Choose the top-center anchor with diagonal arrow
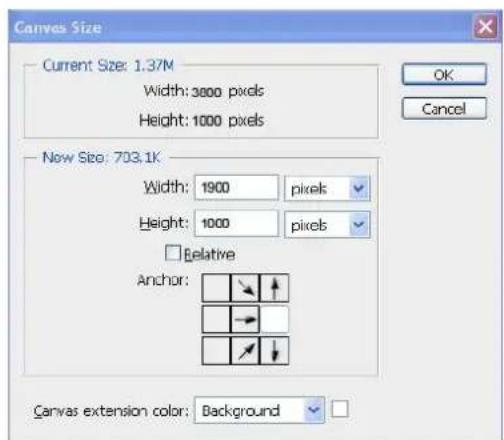Viewport: 504px width, 440px height. (x=245, y=288)
